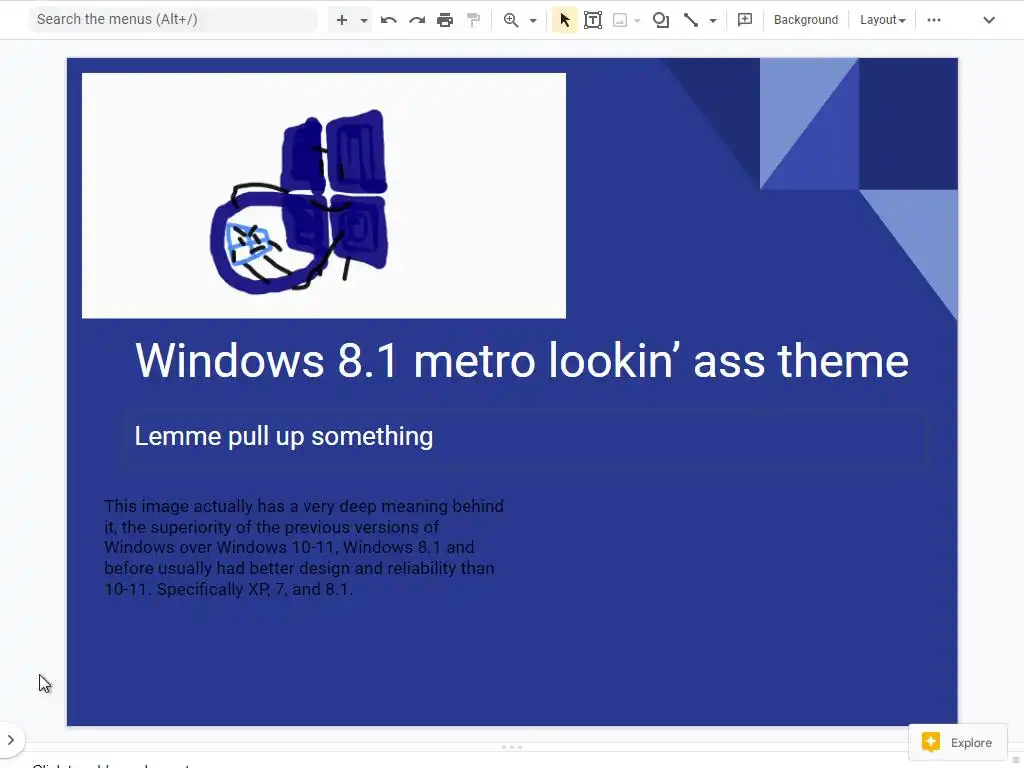The width and height of the screenshot is (1024, 768).
Task: Expand the insert image dropdown arrow
Action: [637, 20]
